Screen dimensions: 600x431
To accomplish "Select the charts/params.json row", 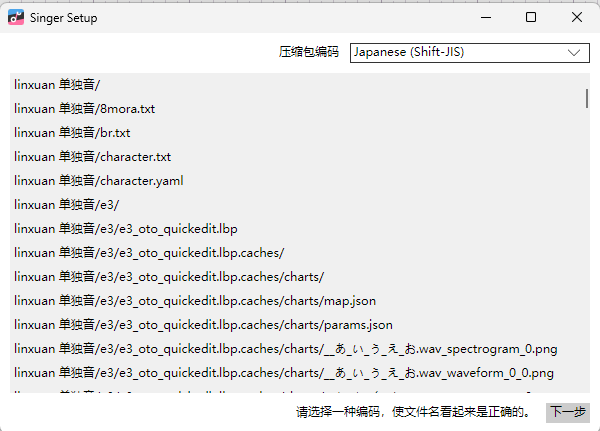I will 299,325.
